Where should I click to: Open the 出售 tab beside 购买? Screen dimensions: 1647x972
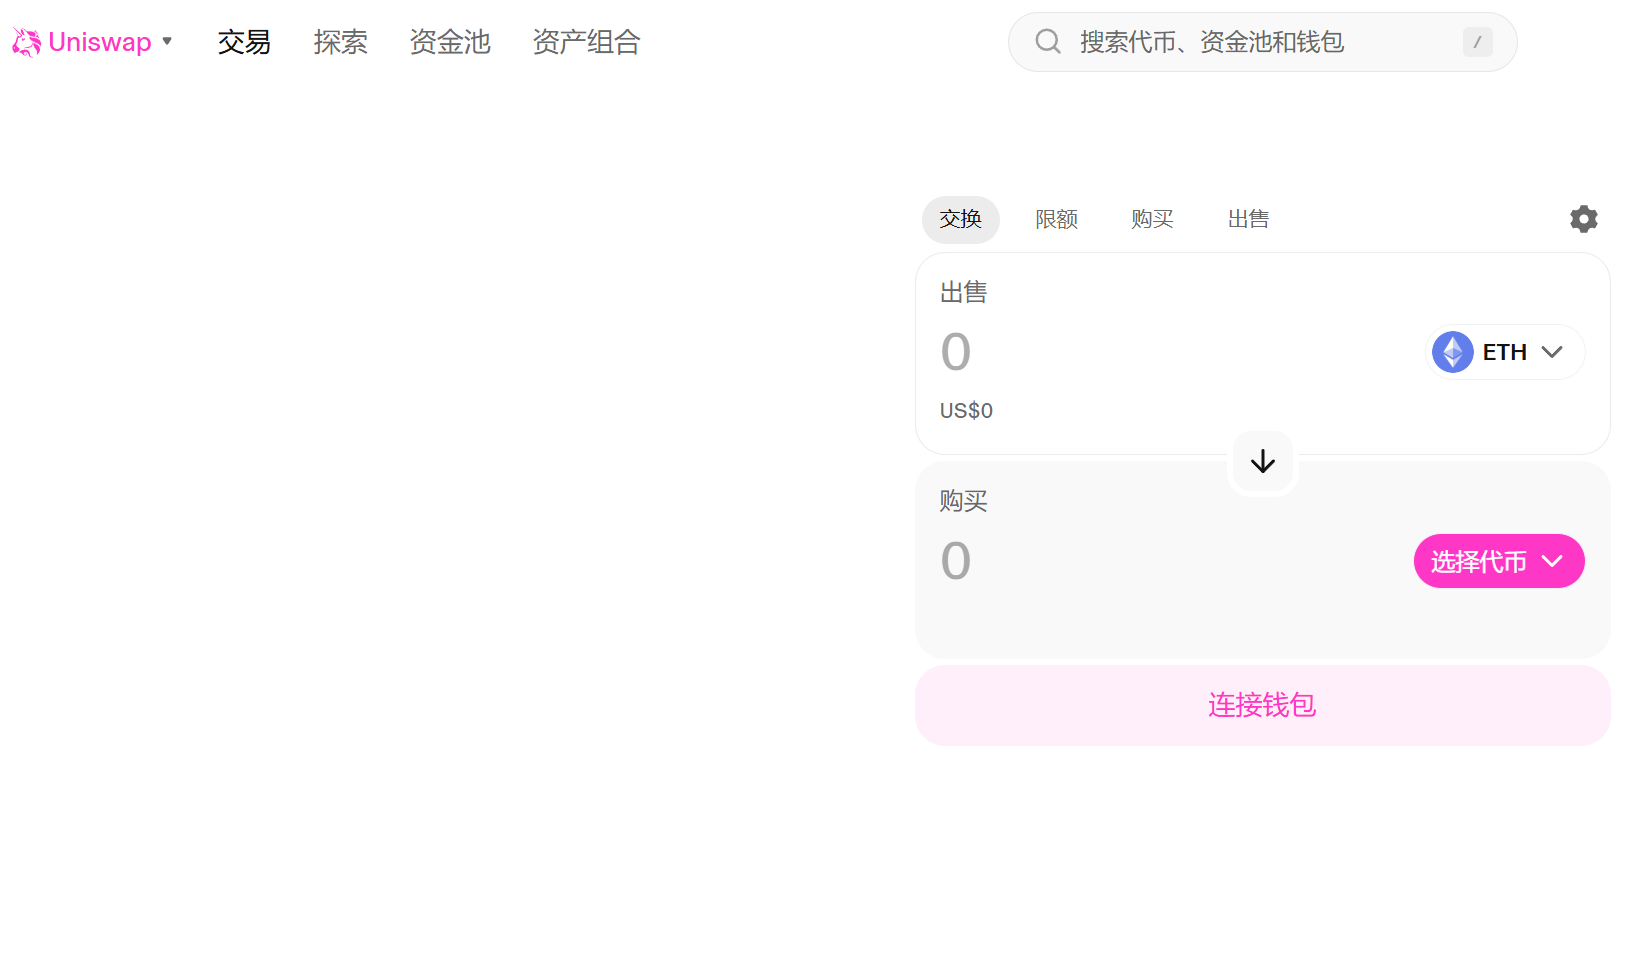pyautogui.click(x=1248, y=219)
